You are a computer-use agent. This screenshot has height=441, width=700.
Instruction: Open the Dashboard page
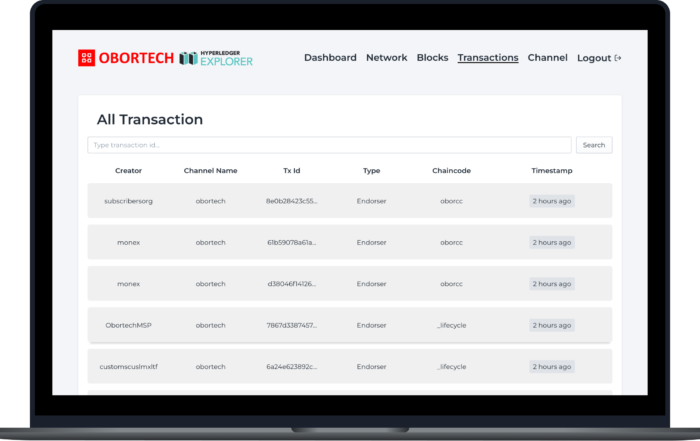click(x=330, y=58)
